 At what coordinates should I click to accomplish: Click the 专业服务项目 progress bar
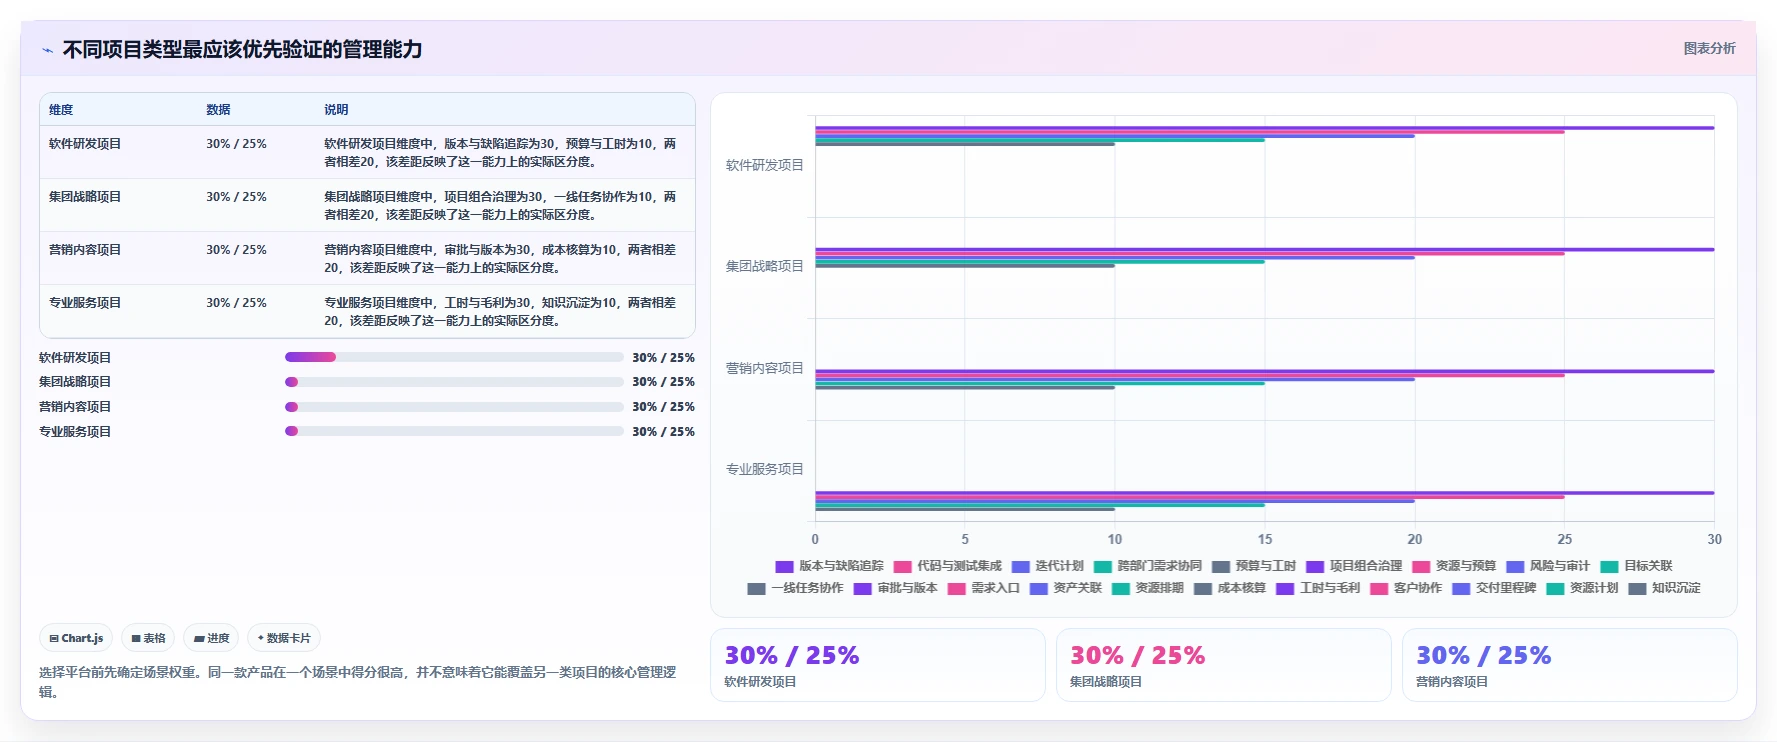(x=454, y=431)
